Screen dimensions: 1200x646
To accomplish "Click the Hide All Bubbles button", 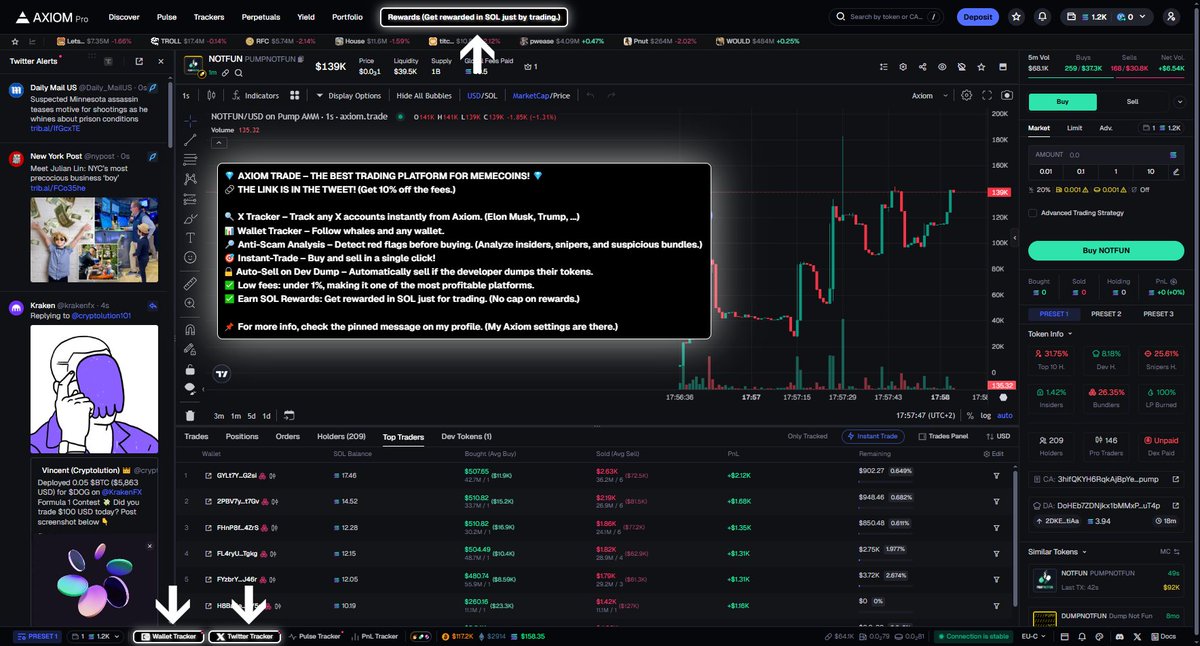I will pyautogui.click(x=424, y=95).
